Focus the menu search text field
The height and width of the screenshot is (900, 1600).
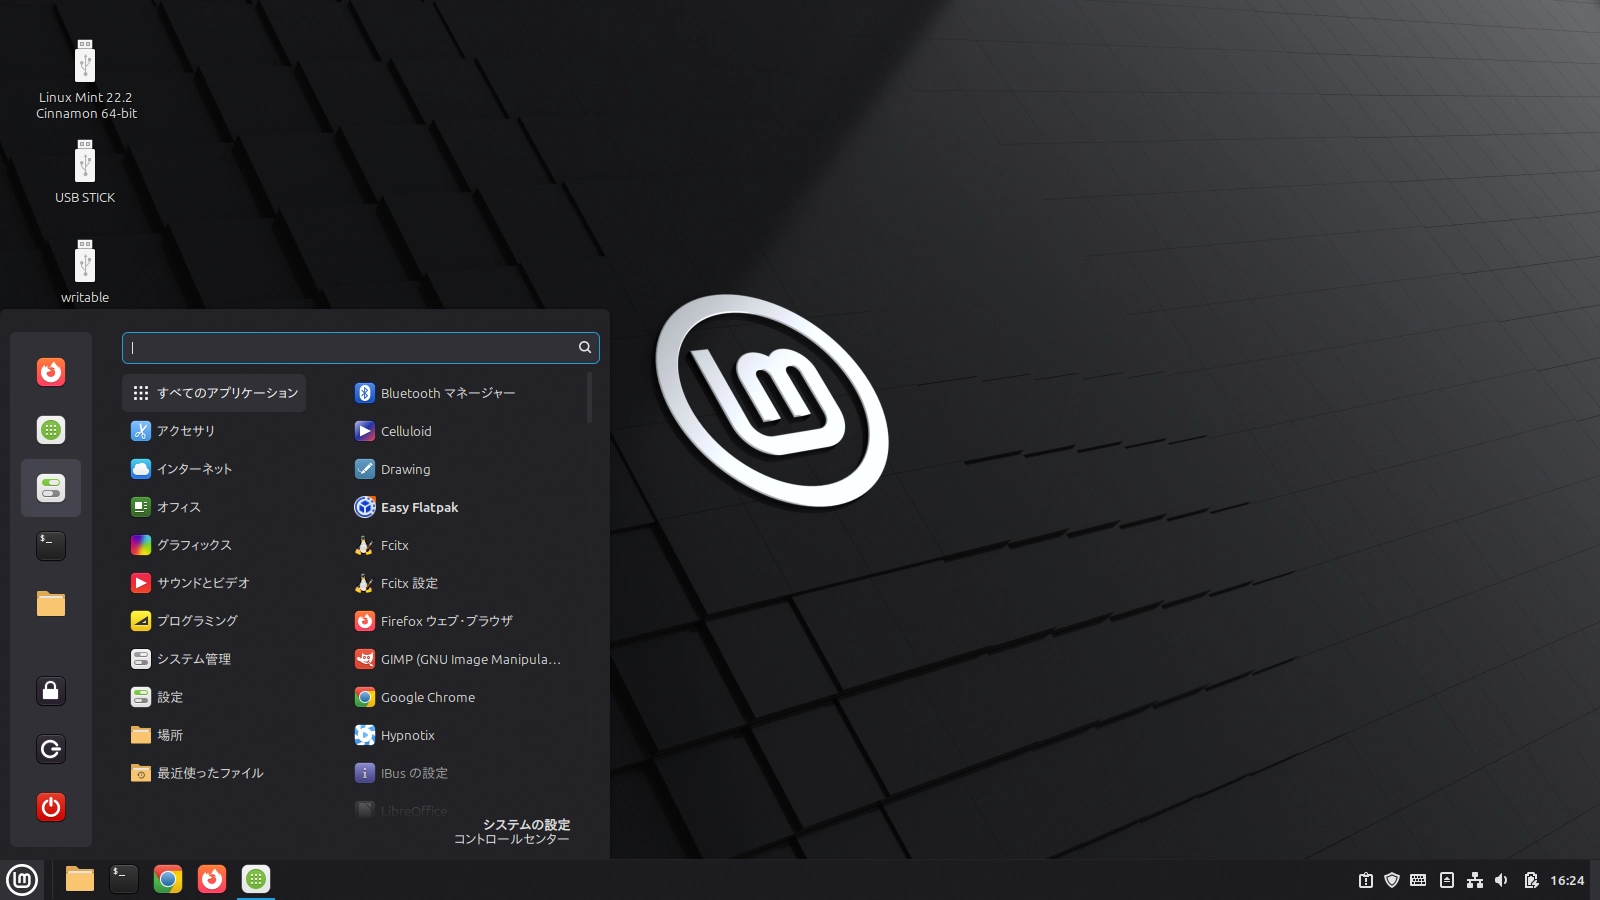pyautogui.click(x=360, y=347)
